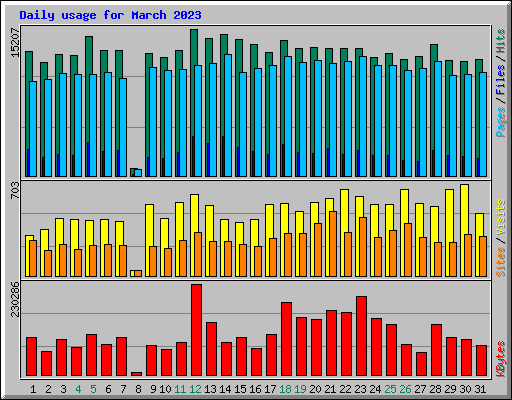Image resolution: width=512 pixels, height=400 pixels.
Task: Click day label 24 on the x-axis
Action: click(376, 389)
